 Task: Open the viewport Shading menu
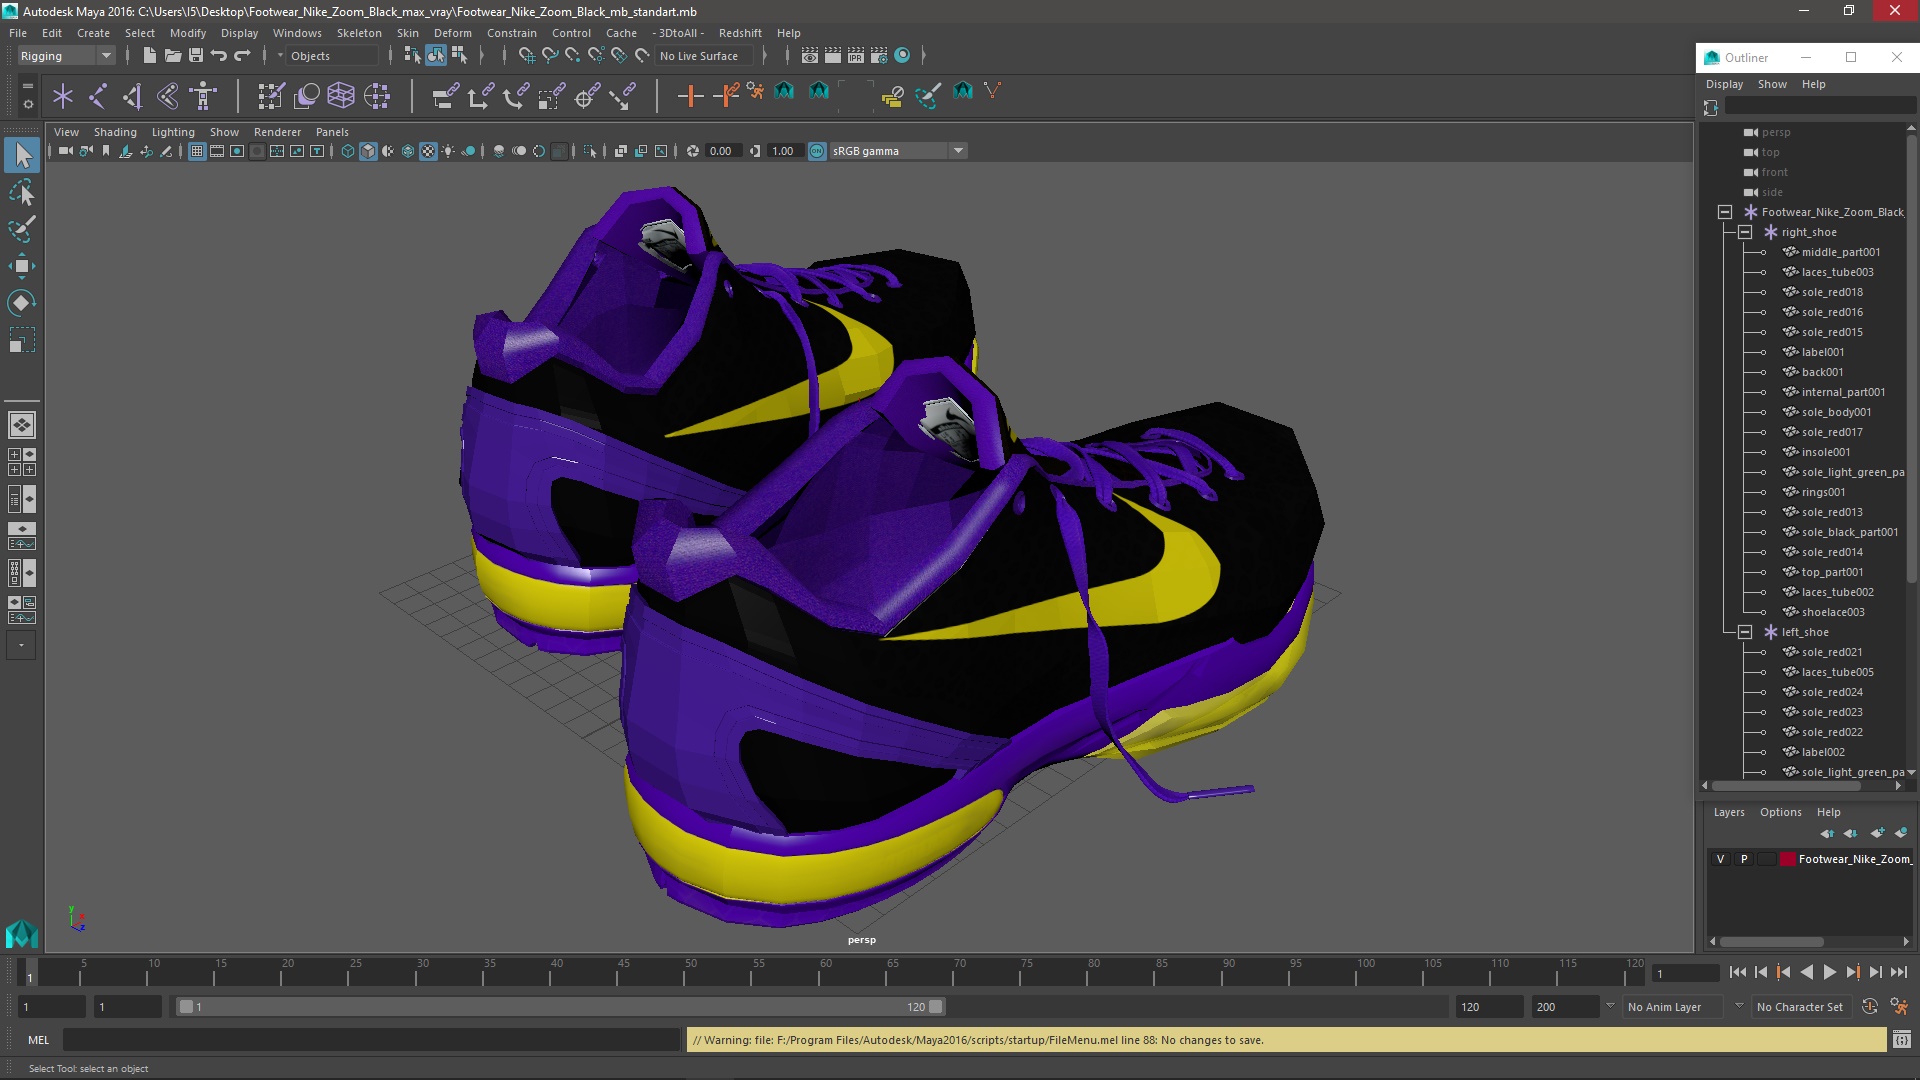point(115,132)
